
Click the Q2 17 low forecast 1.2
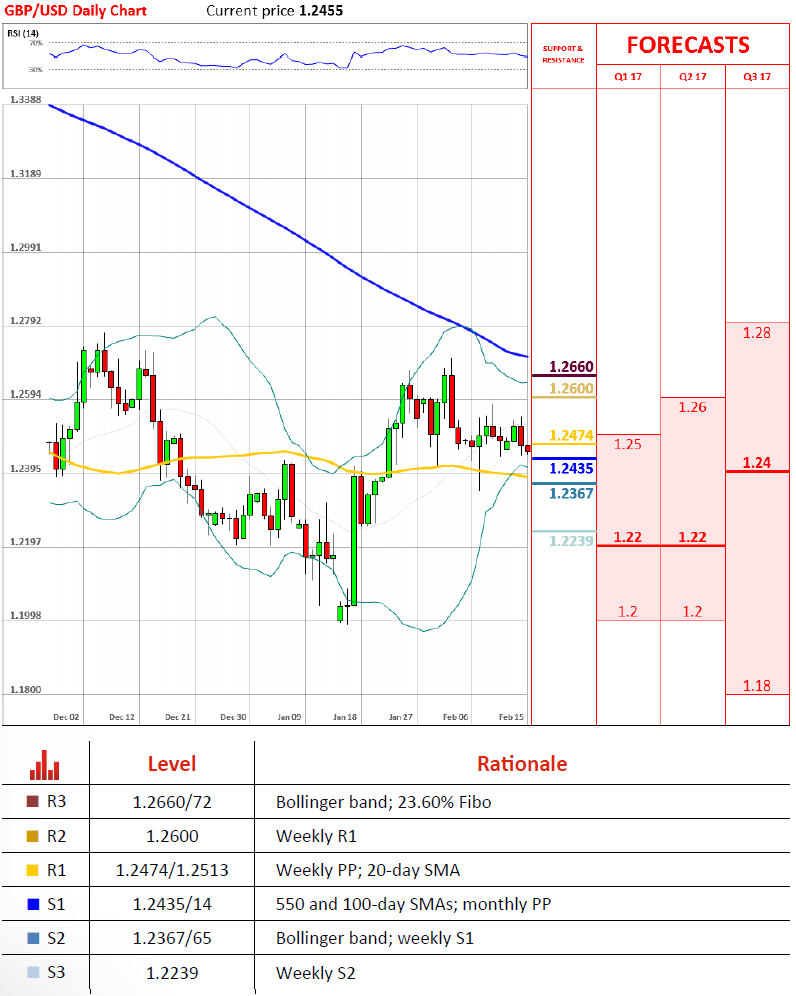692,612
